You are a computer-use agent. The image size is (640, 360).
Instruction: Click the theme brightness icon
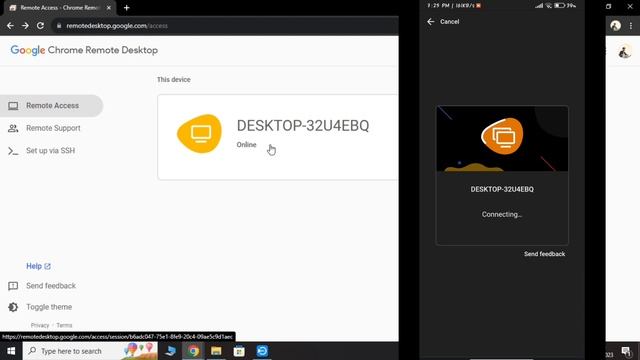(13, 307)
